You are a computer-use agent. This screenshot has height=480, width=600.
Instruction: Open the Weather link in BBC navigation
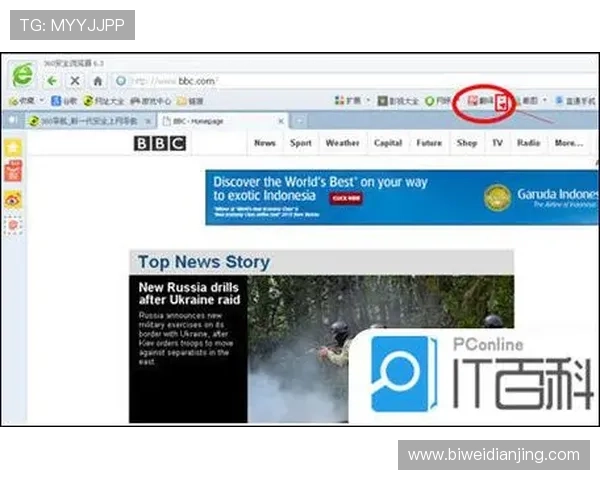coord(342,143)
